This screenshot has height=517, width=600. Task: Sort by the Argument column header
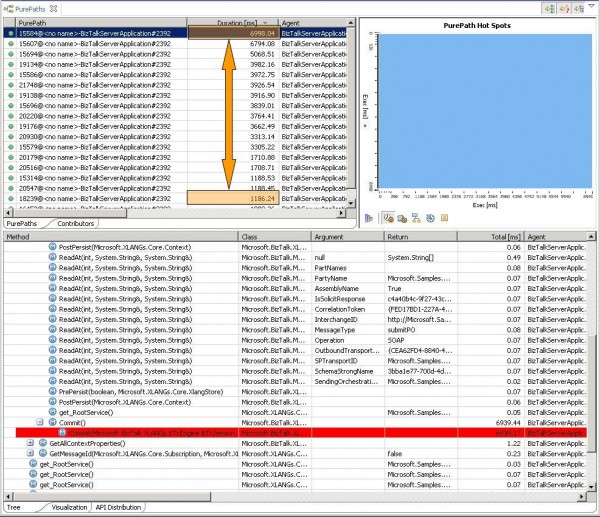[x=347, y=237]
